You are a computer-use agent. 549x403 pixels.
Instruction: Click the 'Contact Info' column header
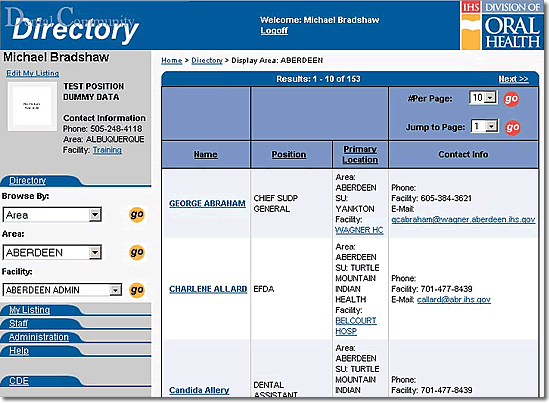point(463,154)
